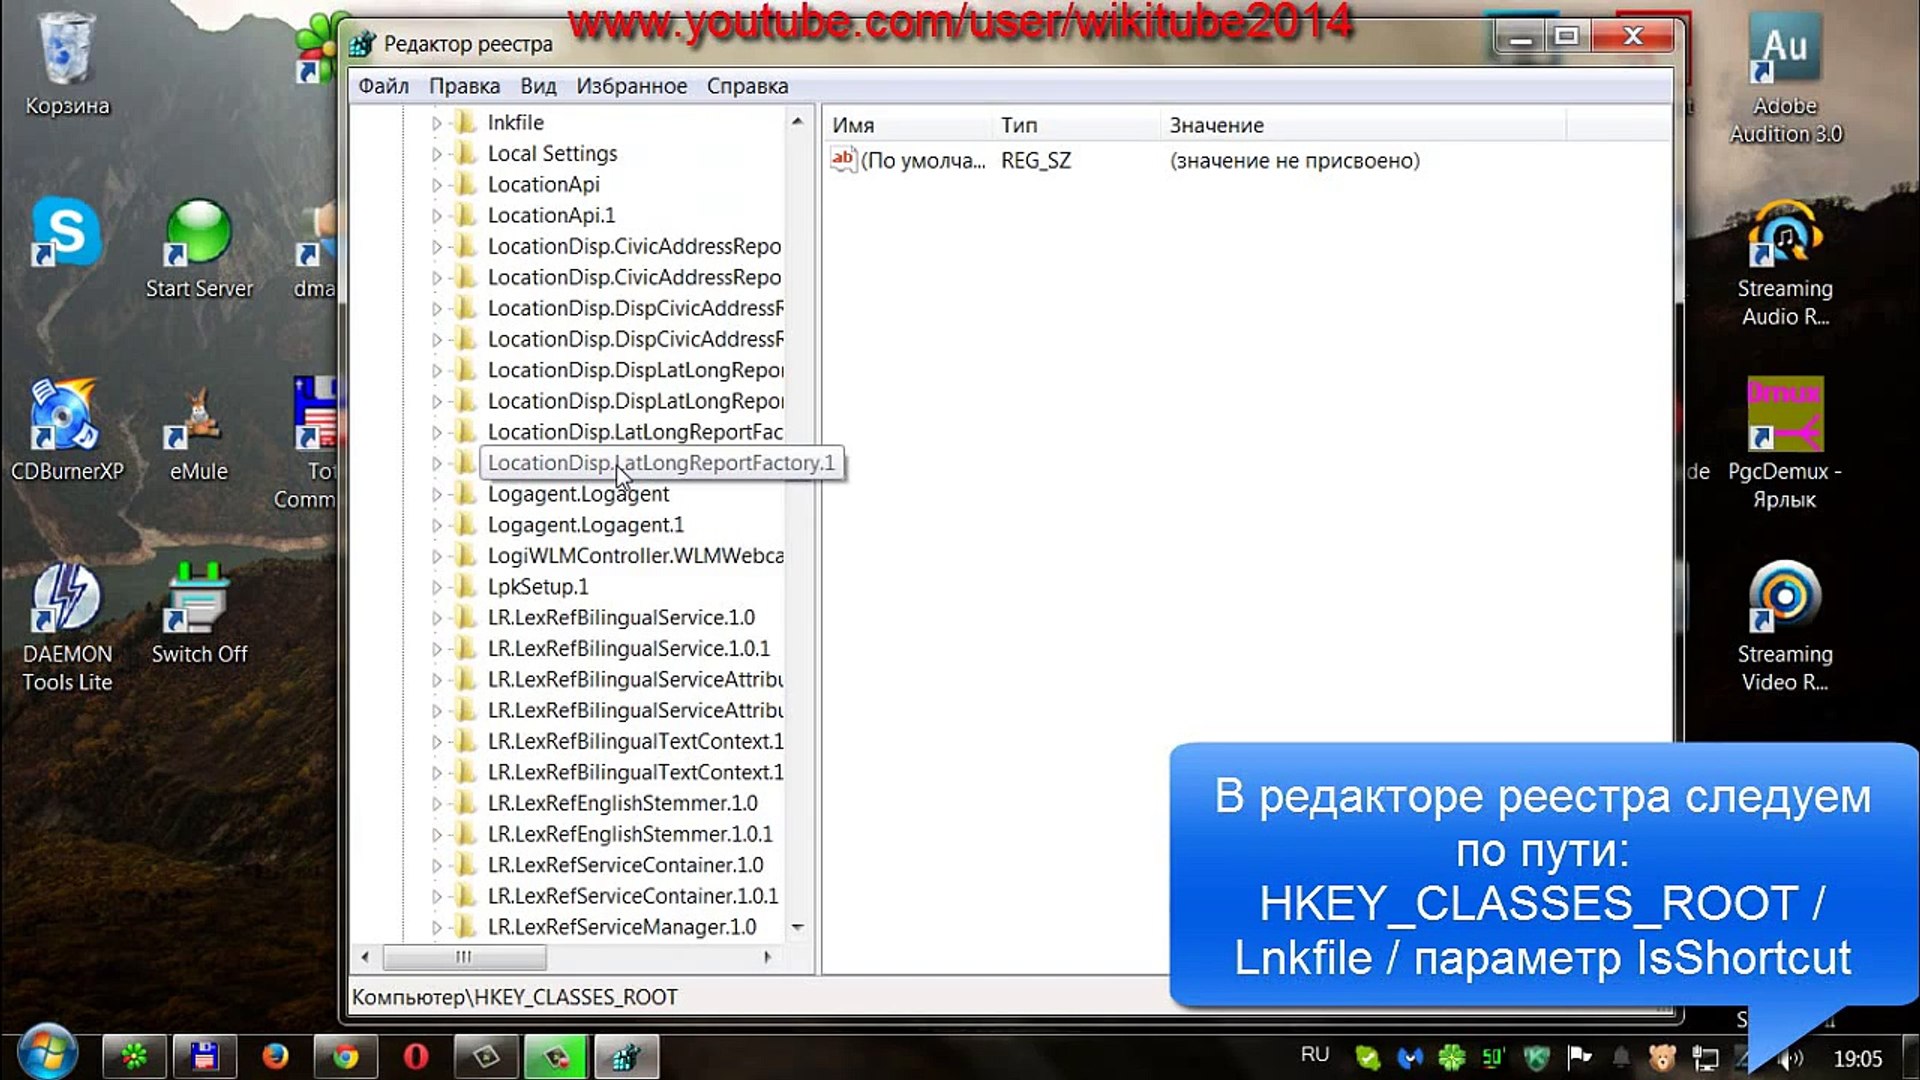The width and height of the screenshot is (1920, 1080).
Task: Expand the LocationApi key node
Action: point(436,185)
